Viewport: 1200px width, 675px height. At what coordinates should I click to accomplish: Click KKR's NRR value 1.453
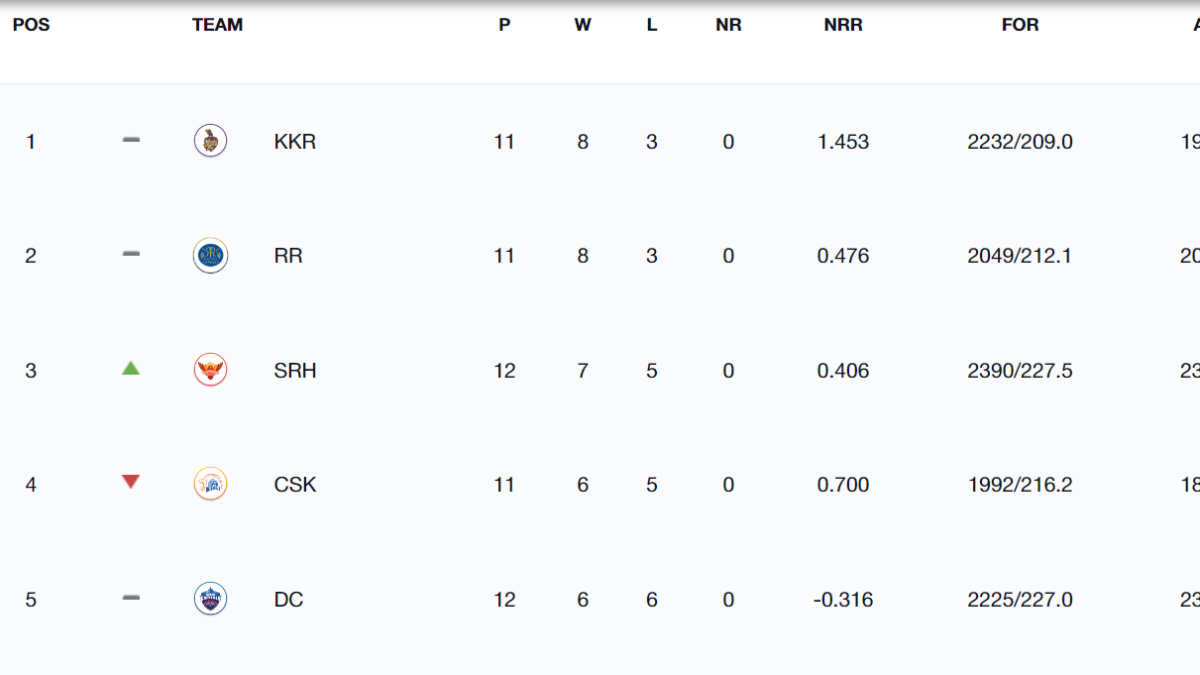coord(843,142)
